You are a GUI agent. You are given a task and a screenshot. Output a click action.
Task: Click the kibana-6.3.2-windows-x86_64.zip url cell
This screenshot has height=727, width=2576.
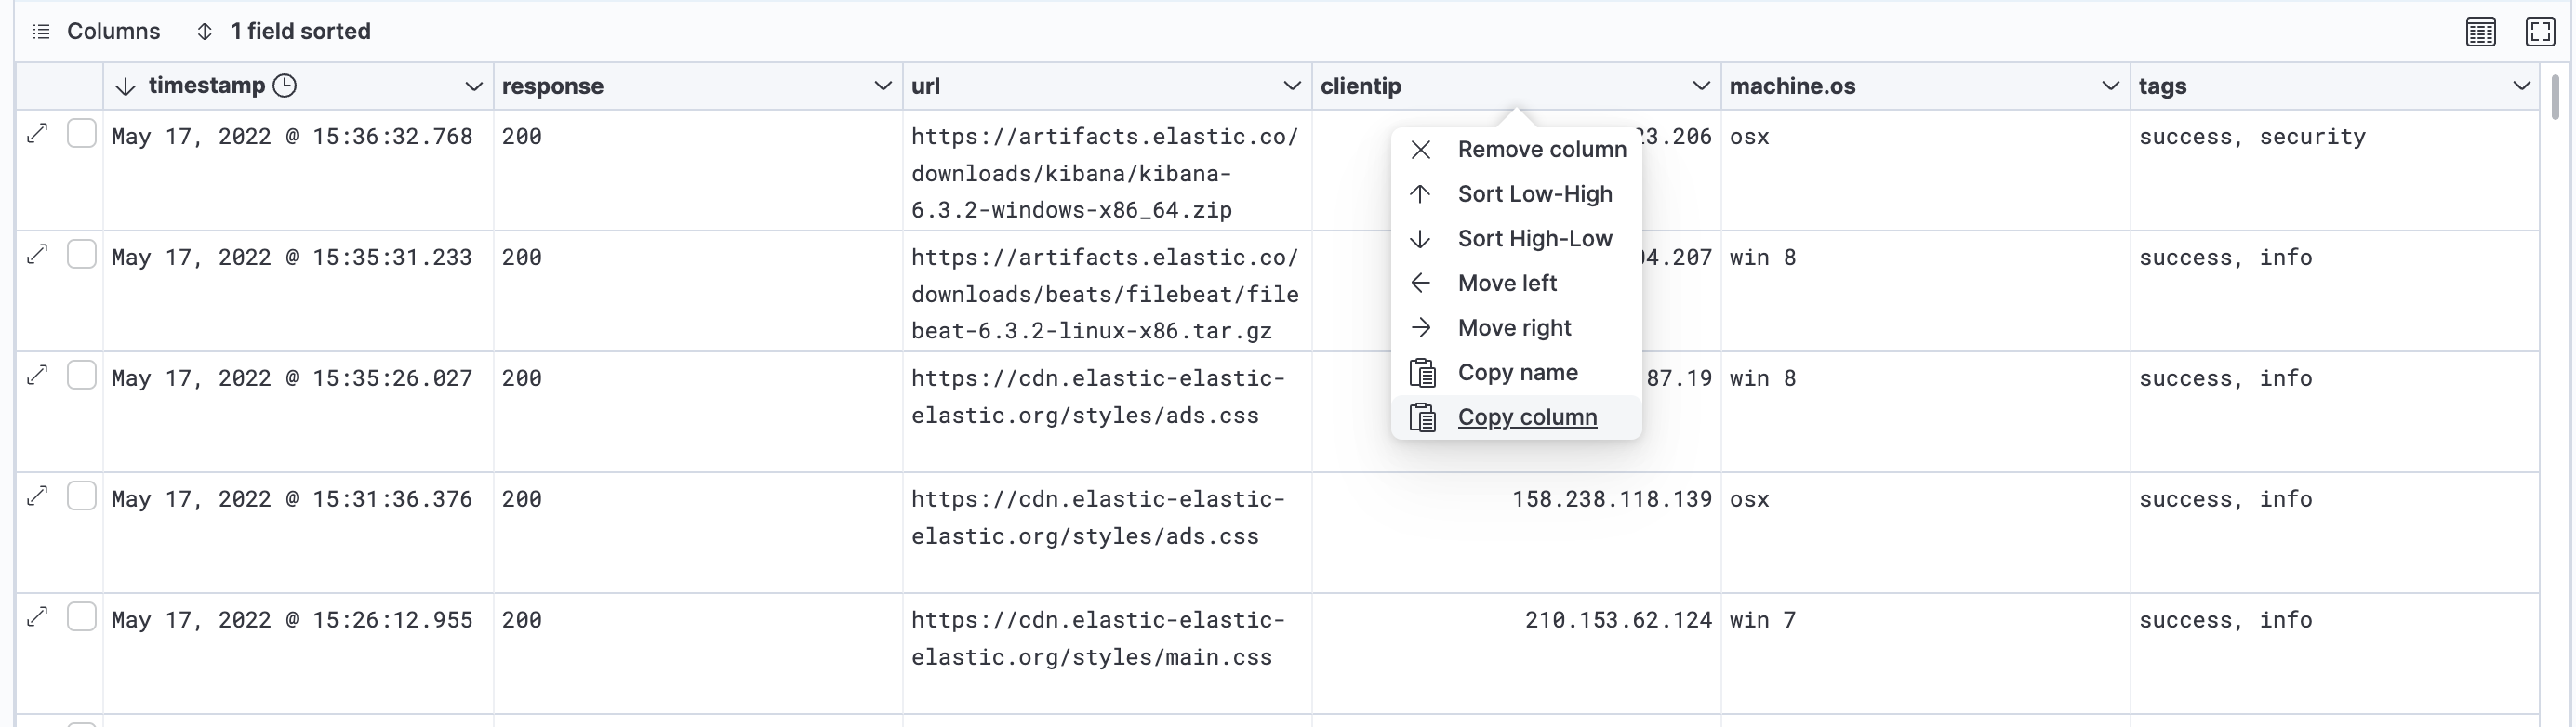pos(1107,171)
